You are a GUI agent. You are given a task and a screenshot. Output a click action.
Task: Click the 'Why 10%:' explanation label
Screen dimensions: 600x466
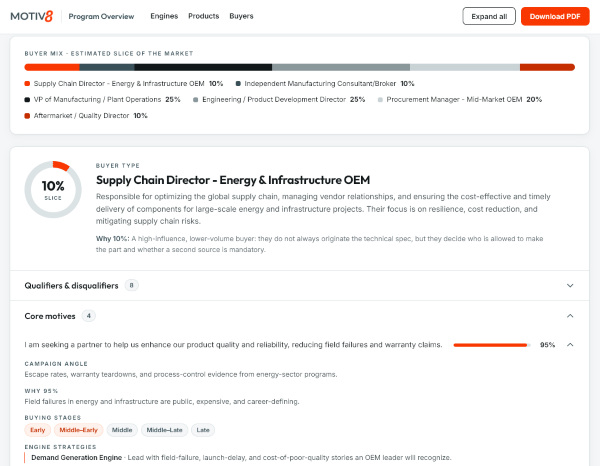click(112, 239)
